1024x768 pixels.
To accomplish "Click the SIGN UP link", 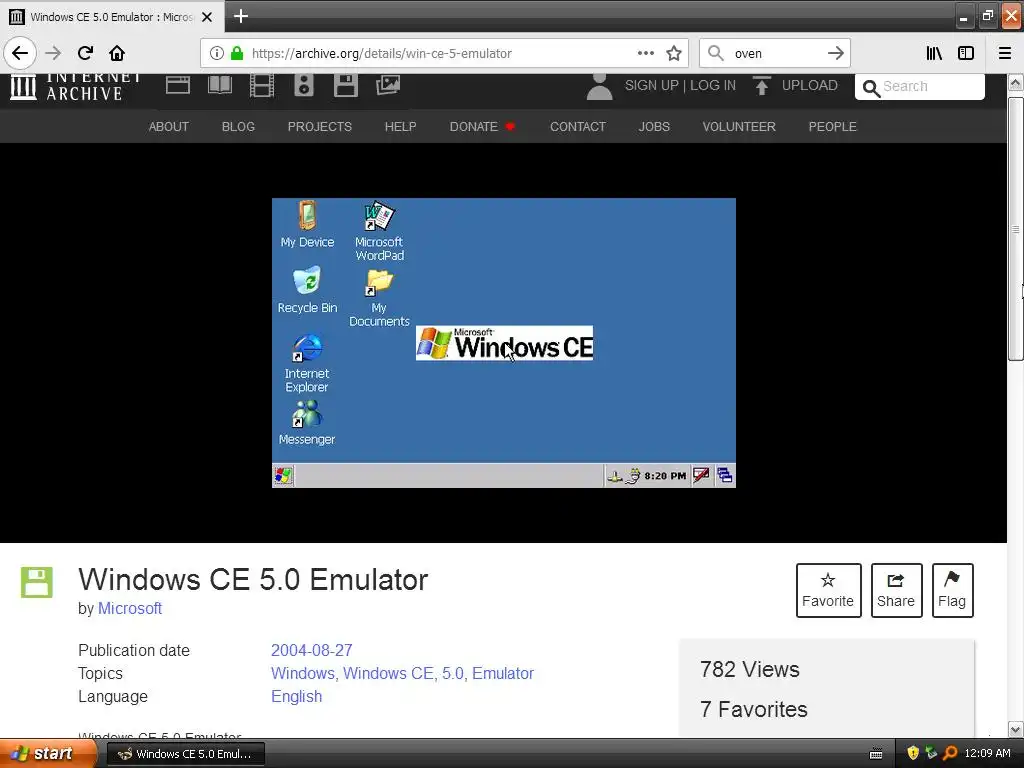I will point(651,86).
